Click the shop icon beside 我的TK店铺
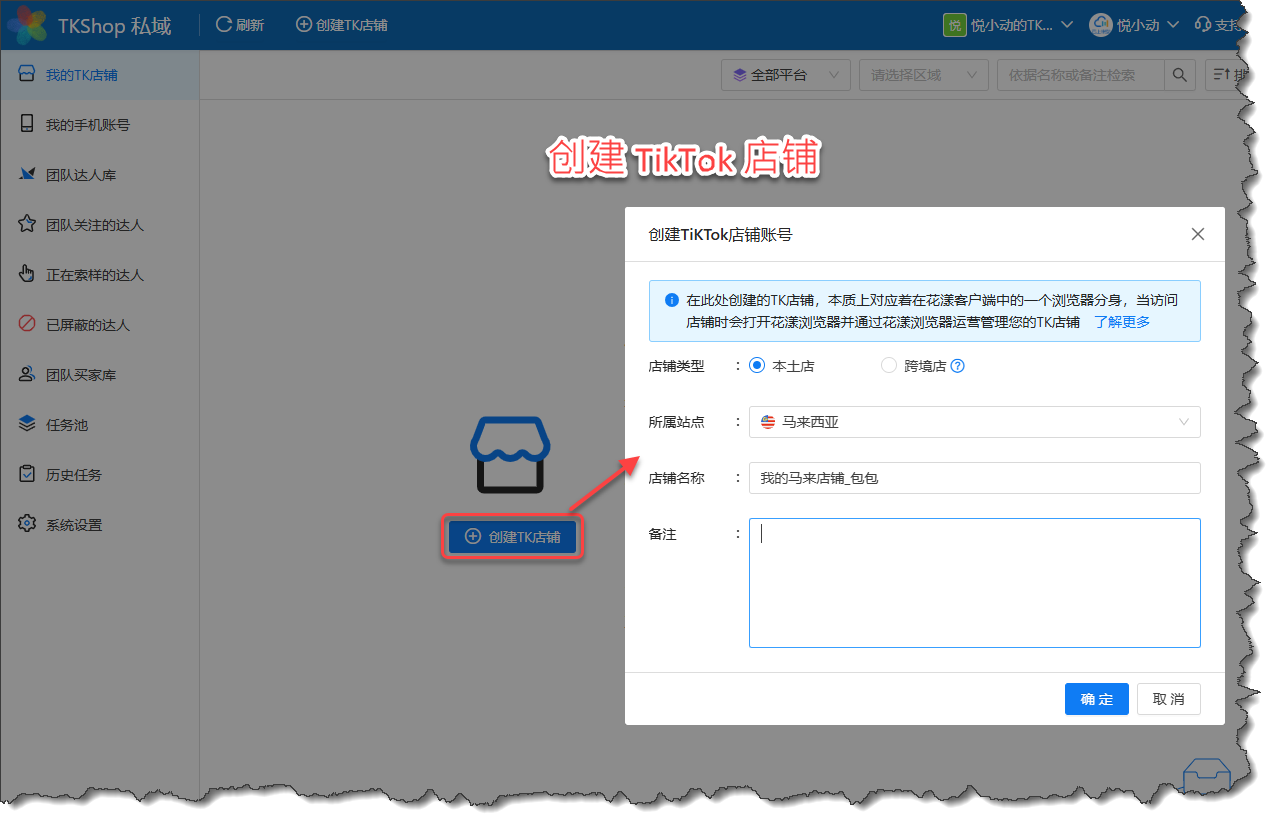Viewport: 1281px width, 828px height. coord(27,74)
